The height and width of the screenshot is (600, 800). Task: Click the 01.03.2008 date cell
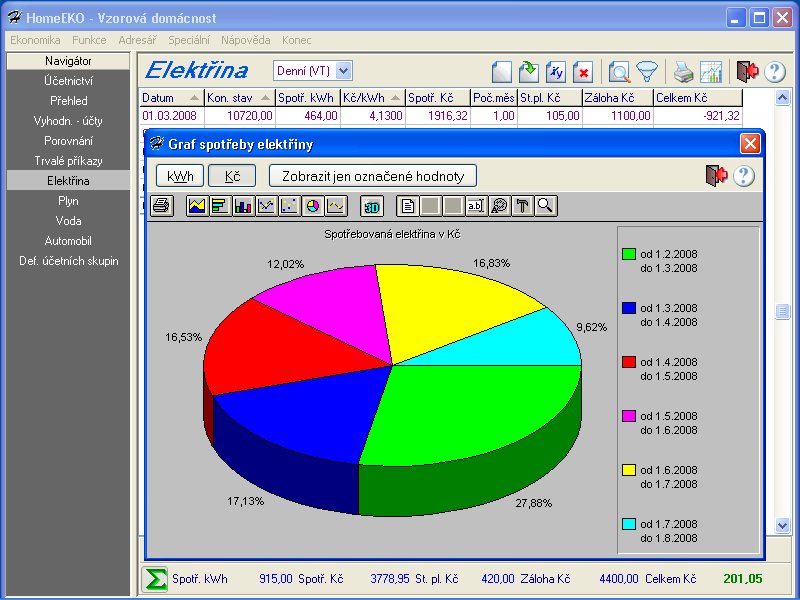tap(172, 116)
